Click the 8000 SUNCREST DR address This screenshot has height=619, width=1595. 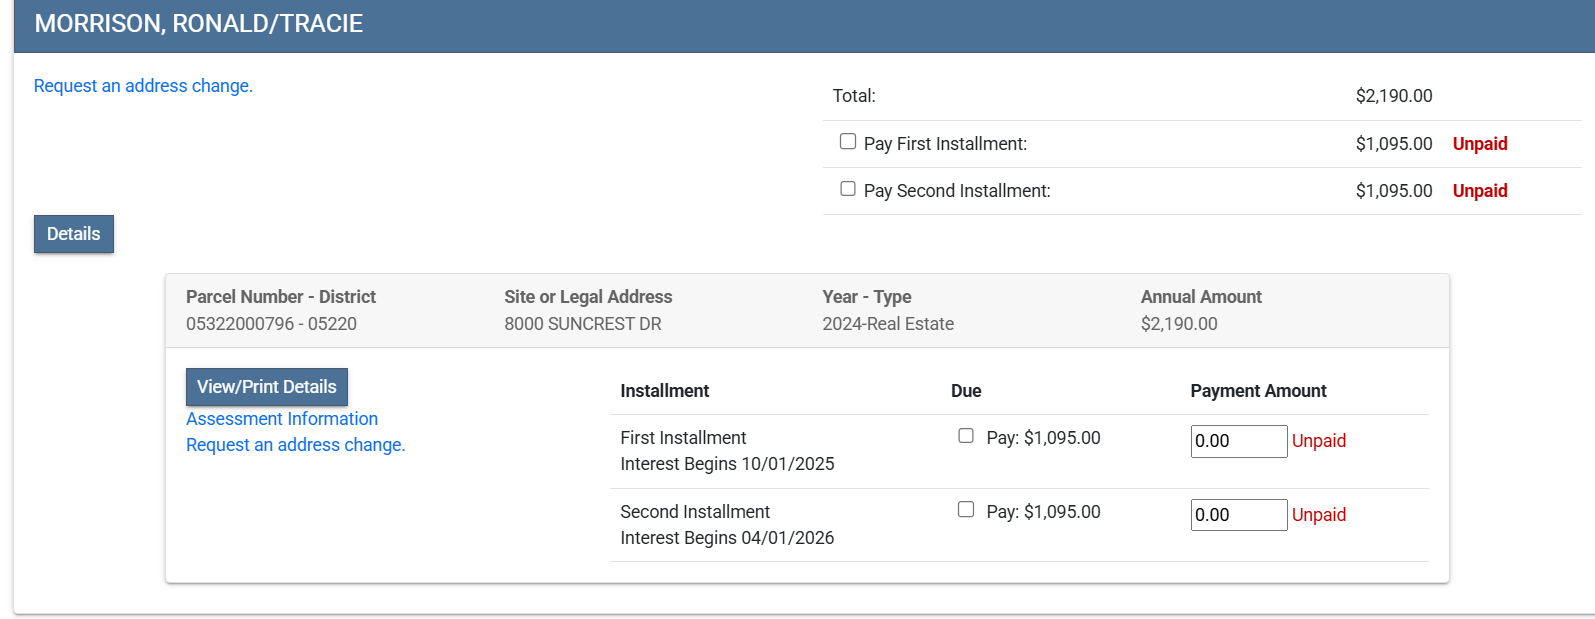point(583,324)
